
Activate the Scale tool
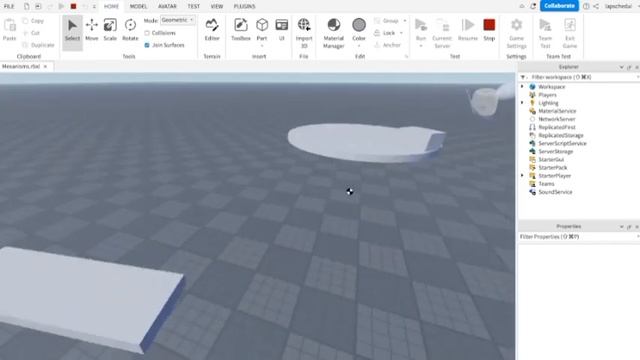110,29
